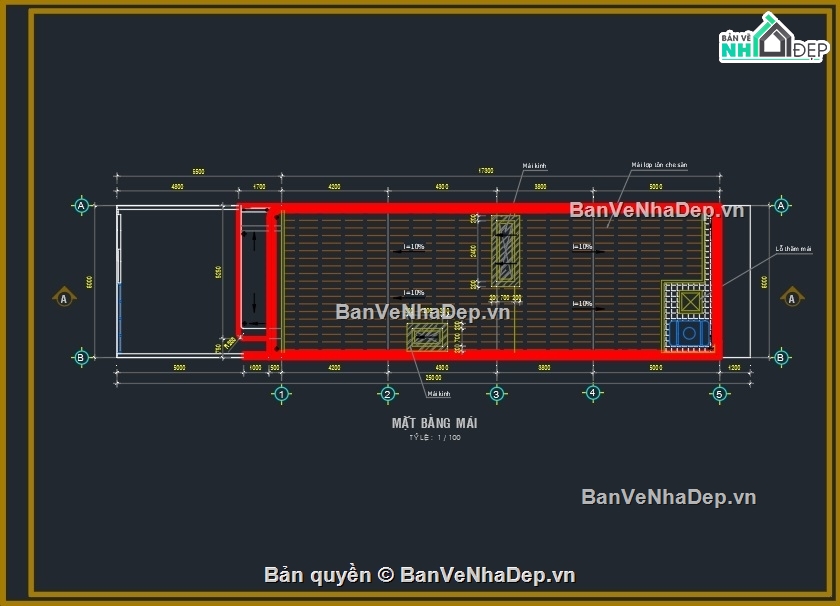
Task: Select the Mái lợp tôn che sân label
Action: (659, 165)
